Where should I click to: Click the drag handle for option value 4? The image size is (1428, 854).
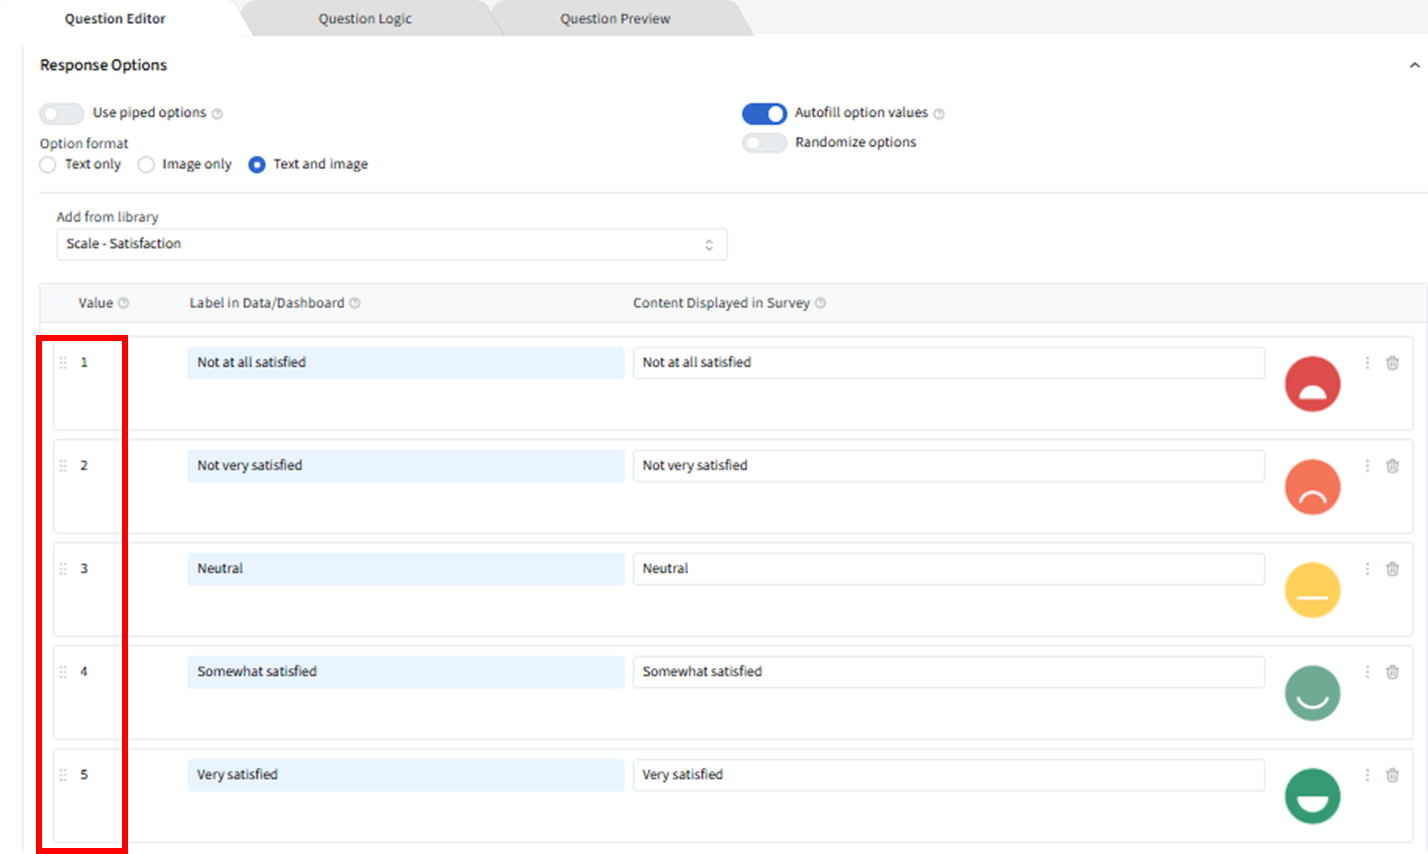63,672
